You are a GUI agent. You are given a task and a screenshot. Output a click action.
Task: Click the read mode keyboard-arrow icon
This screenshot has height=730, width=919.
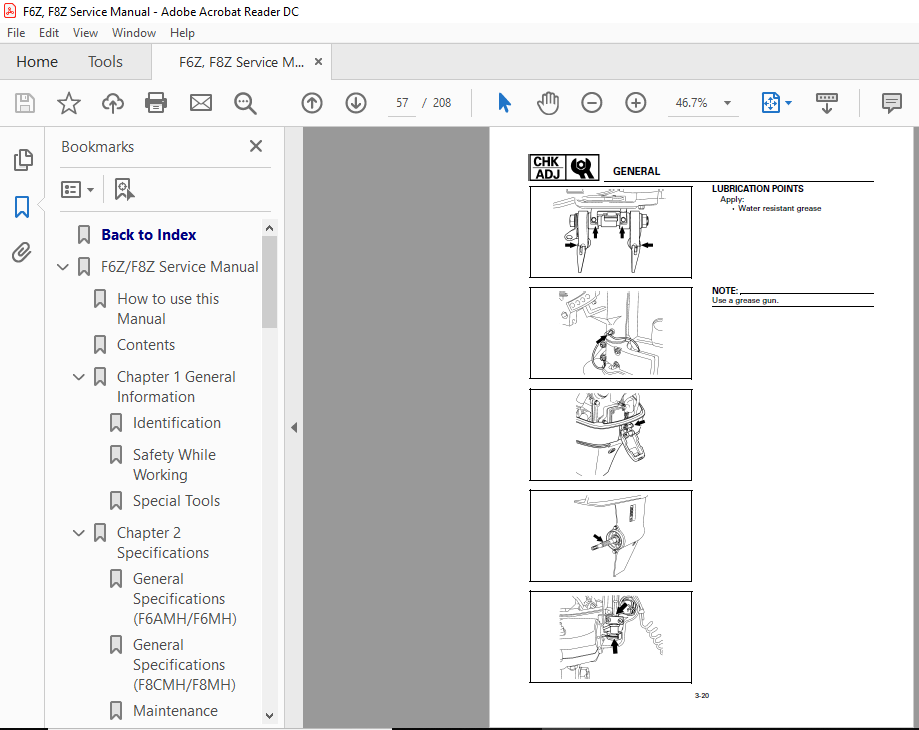[x=826, y=103]
